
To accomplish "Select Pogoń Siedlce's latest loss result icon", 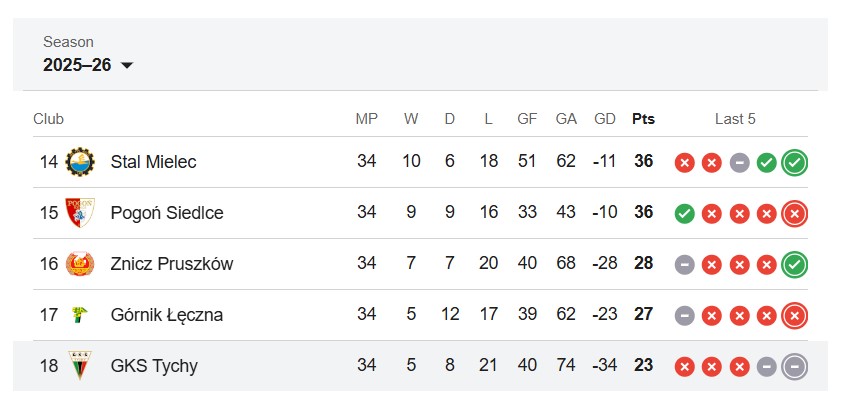I will point(794,213).
